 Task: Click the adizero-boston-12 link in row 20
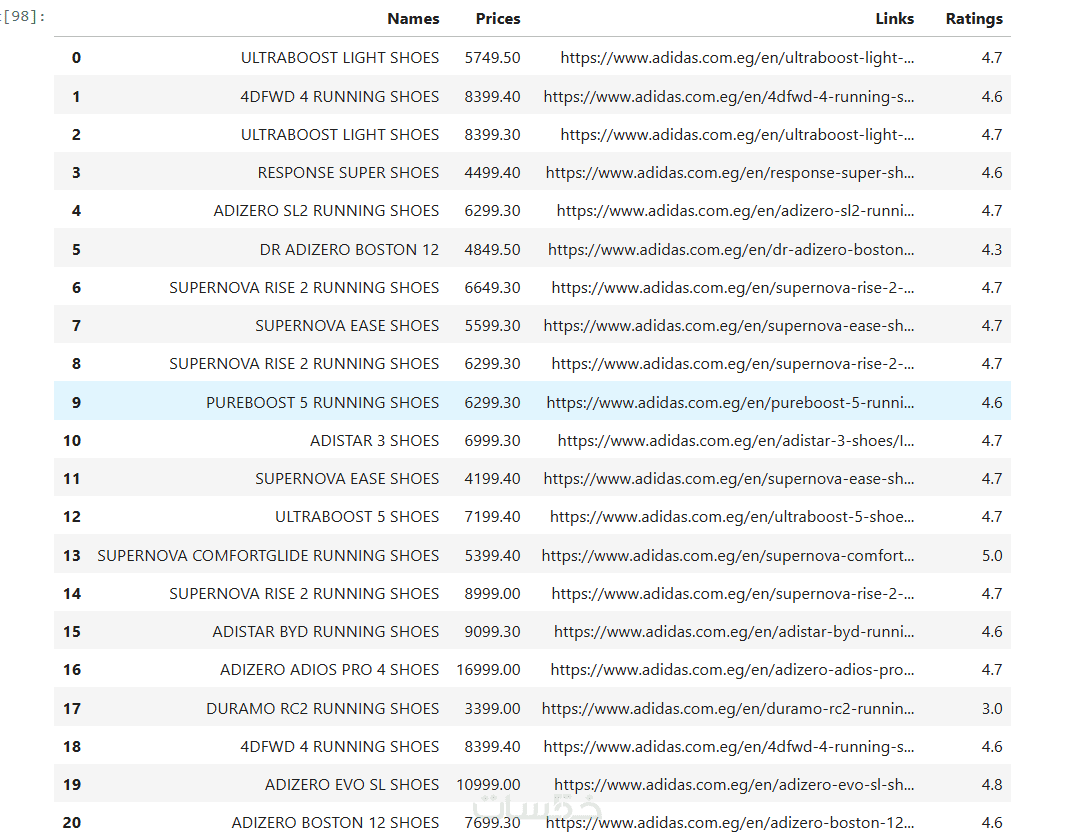[x=729, y=823]
